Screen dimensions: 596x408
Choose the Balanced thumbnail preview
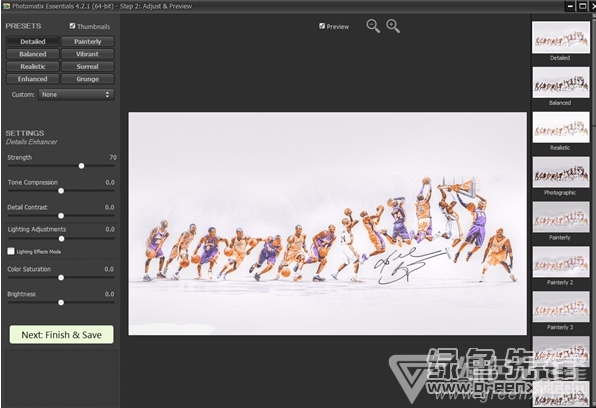coord(561,82)
